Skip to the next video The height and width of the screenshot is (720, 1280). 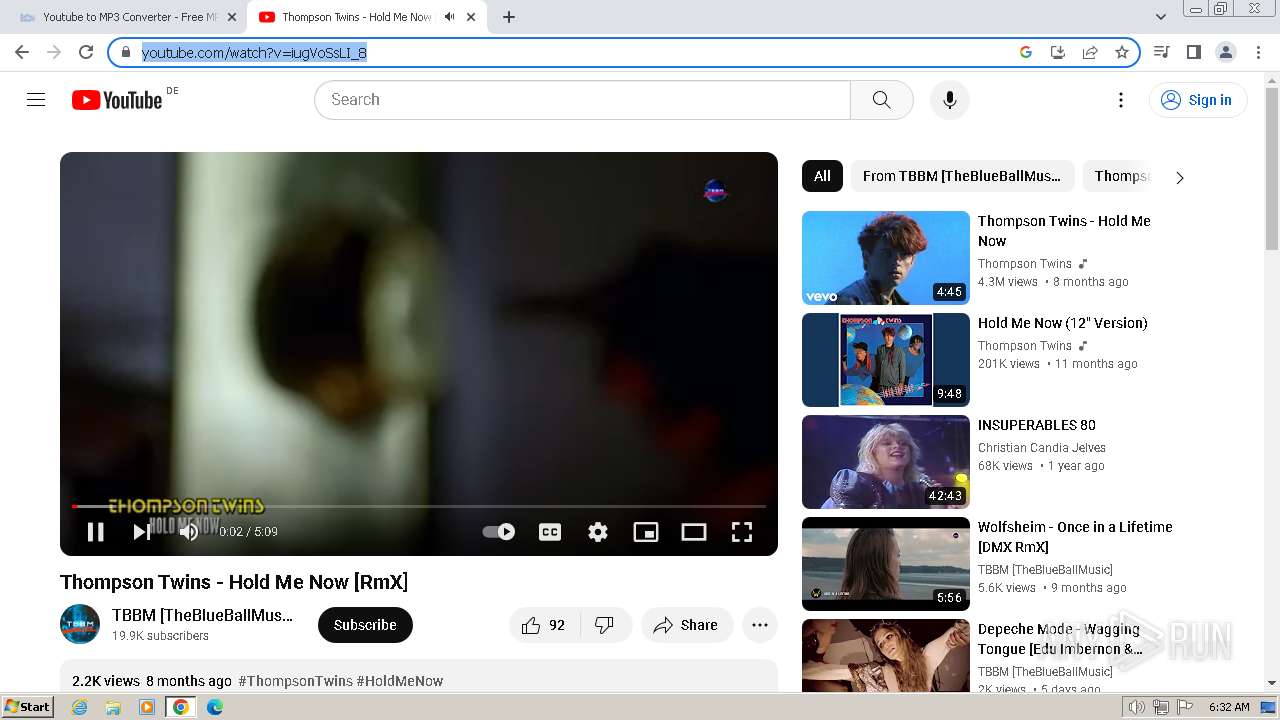(x=142, y=532)
